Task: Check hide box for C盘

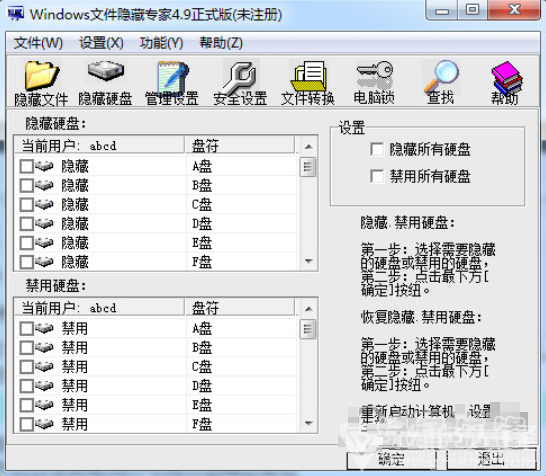Action: tap(26, 204)
